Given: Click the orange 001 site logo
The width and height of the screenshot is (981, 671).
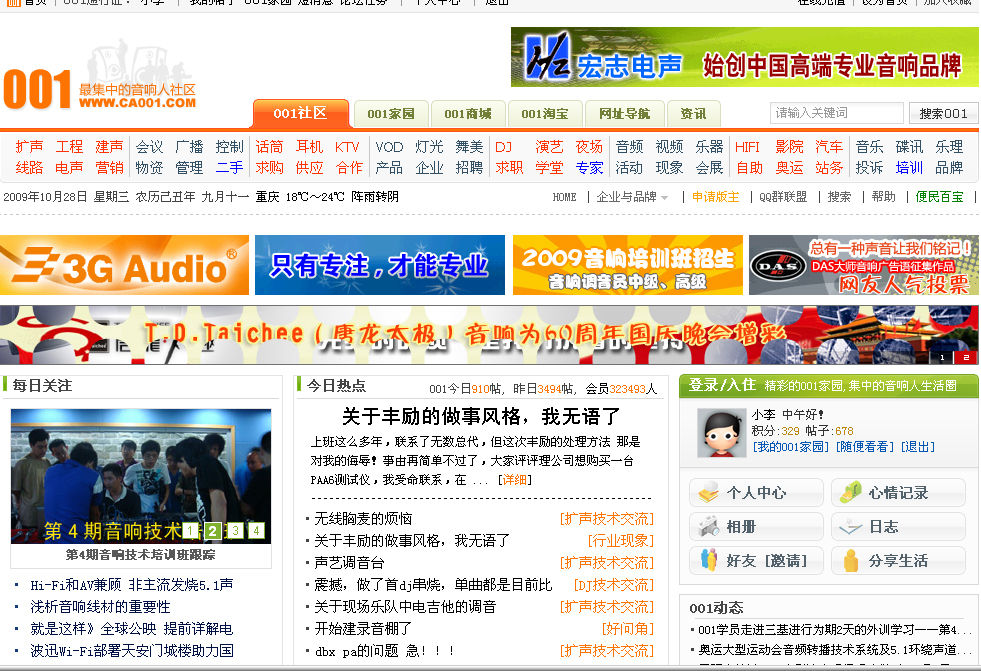Looking at the screenshot, I should (x=38, y=89).
